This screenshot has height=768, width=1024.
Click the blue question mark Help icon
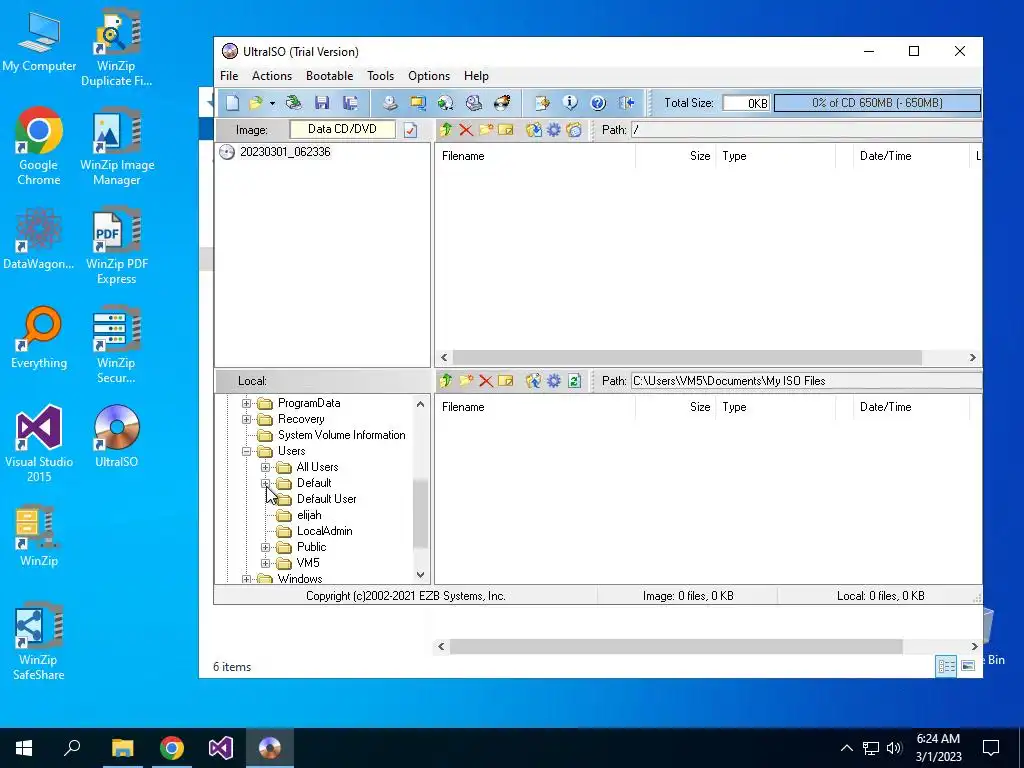598,103
